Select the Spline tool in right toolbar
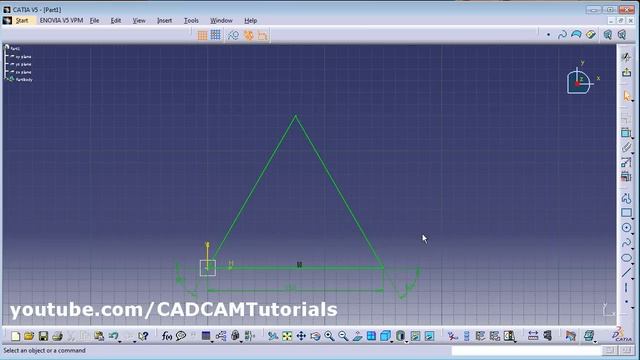 (627, 243)
